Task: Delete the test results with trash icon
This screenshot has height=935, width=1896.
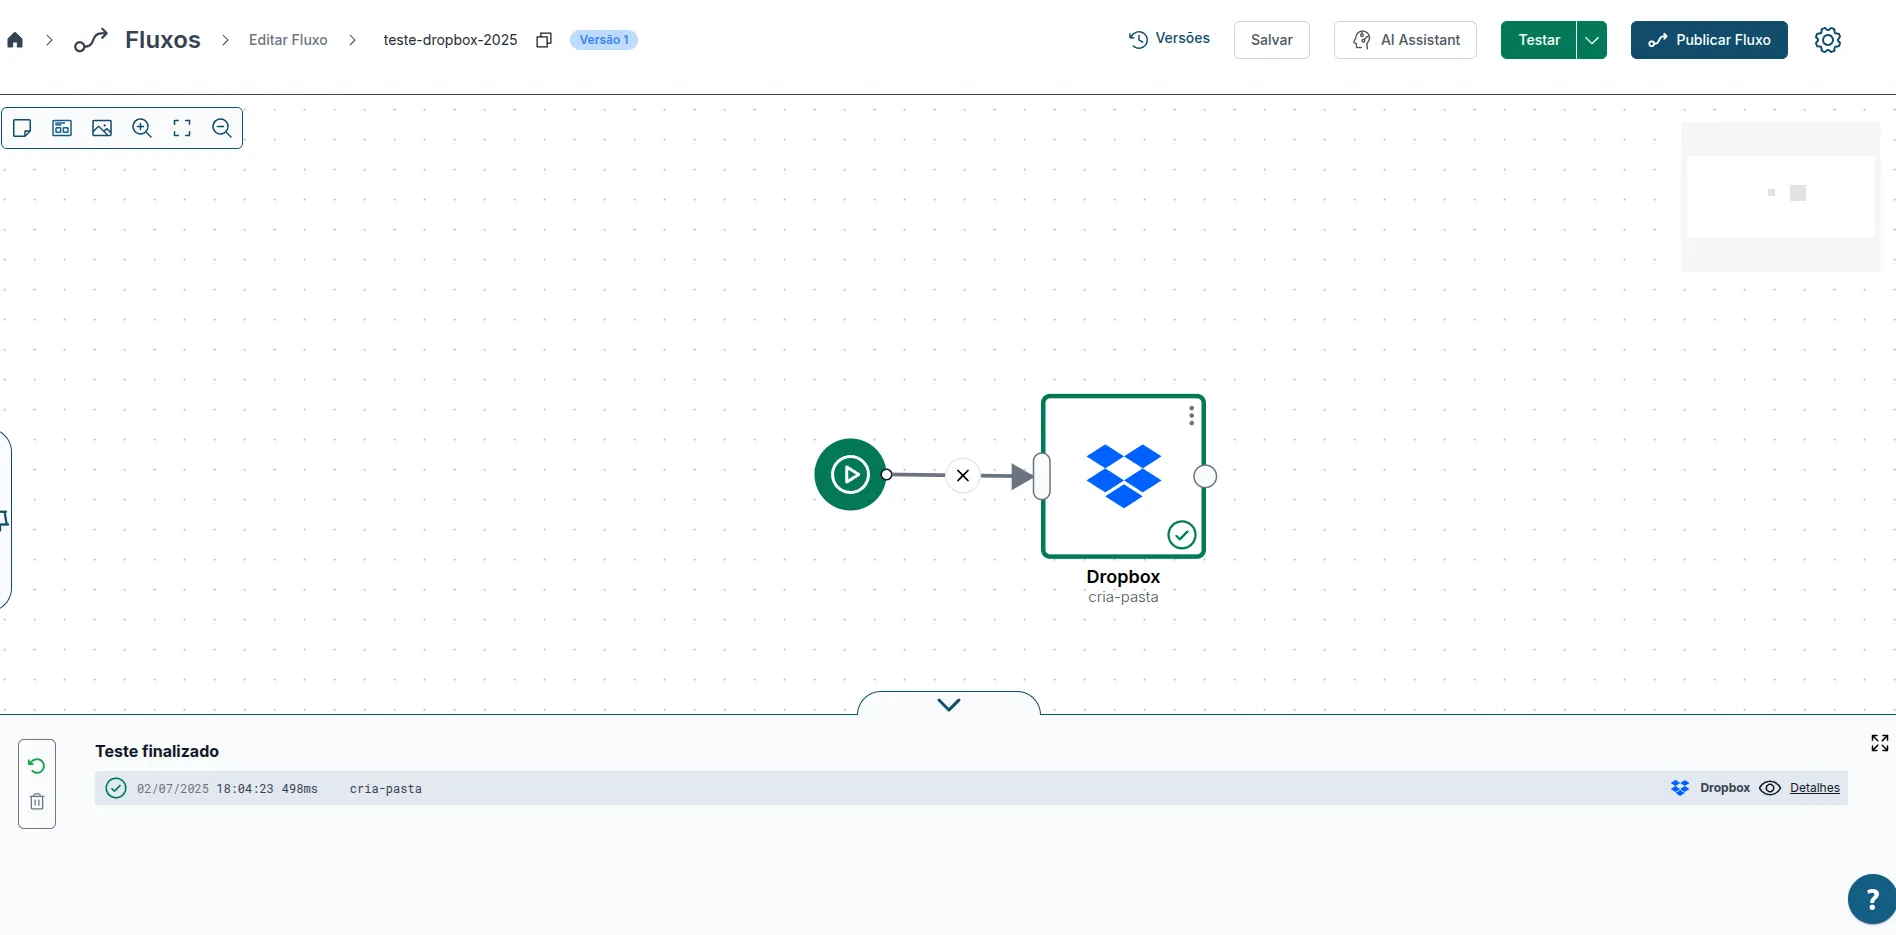Action: (37, 802)
